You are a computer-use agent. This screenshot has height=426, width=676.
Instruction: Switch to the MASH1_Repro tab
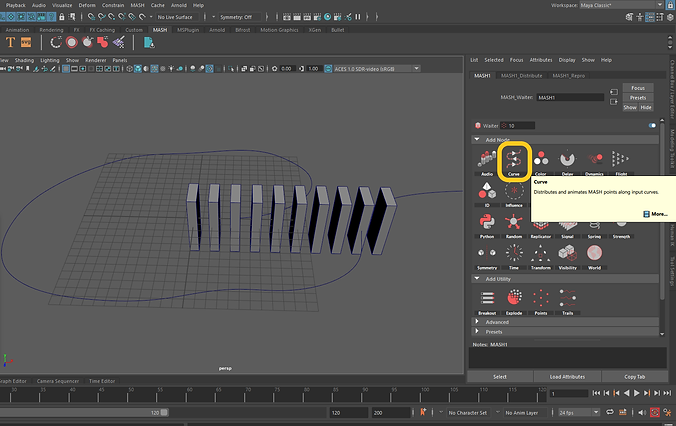pyautogui.click(x=568, y=75)
